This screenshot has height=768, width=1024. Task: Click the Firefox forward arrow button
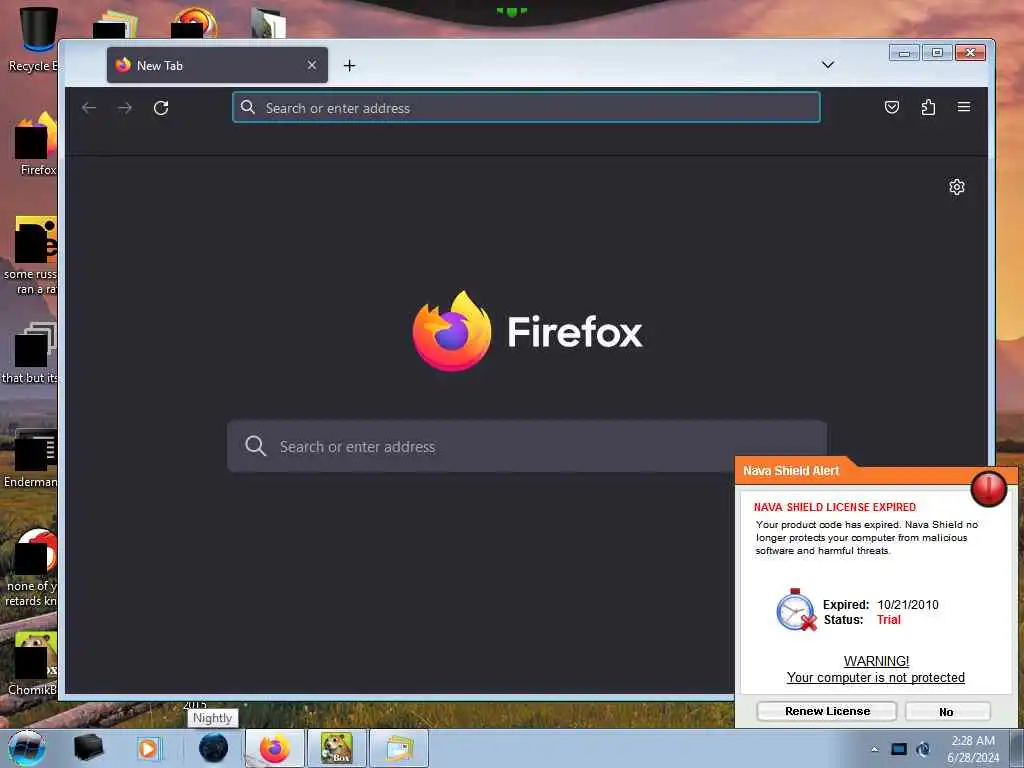click(x=125, y=108)
